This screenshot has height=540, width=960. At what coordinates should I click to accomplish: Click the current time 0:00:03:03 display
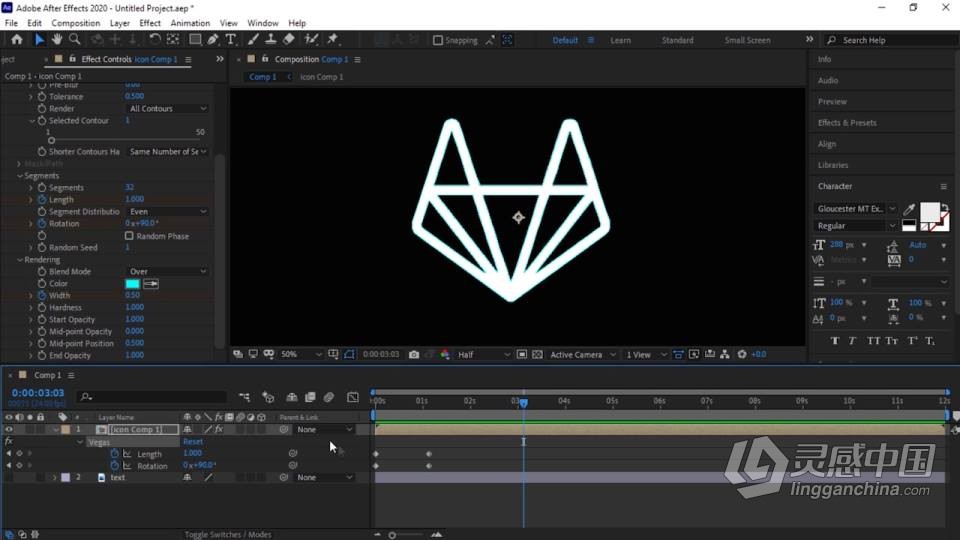click(x=37, y=393)
